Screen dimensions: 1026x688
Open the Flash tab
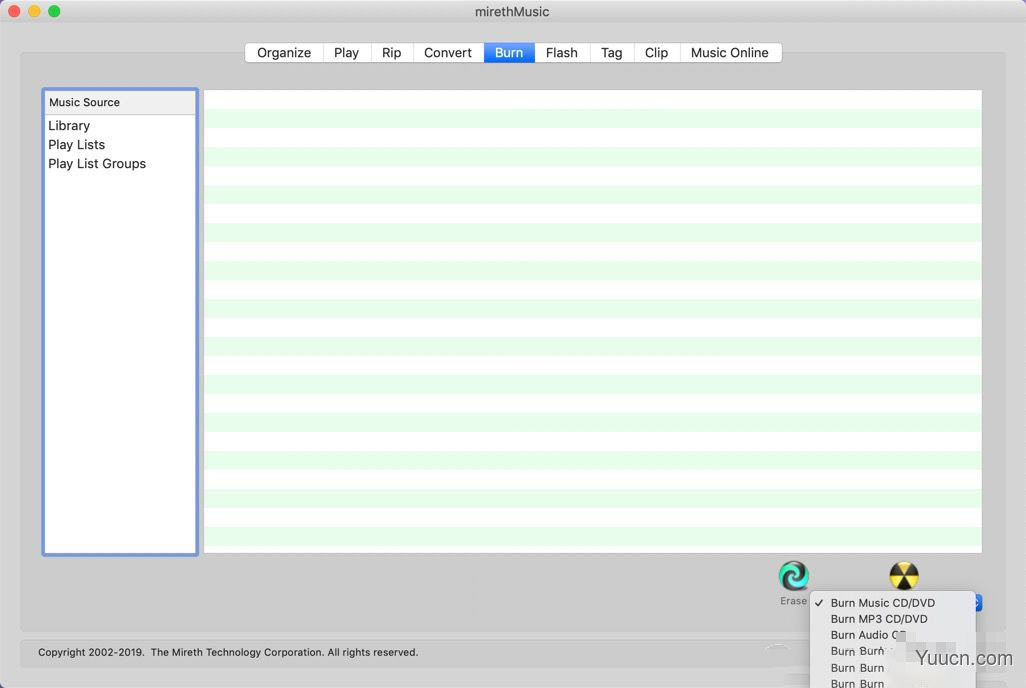click(561, 53)
